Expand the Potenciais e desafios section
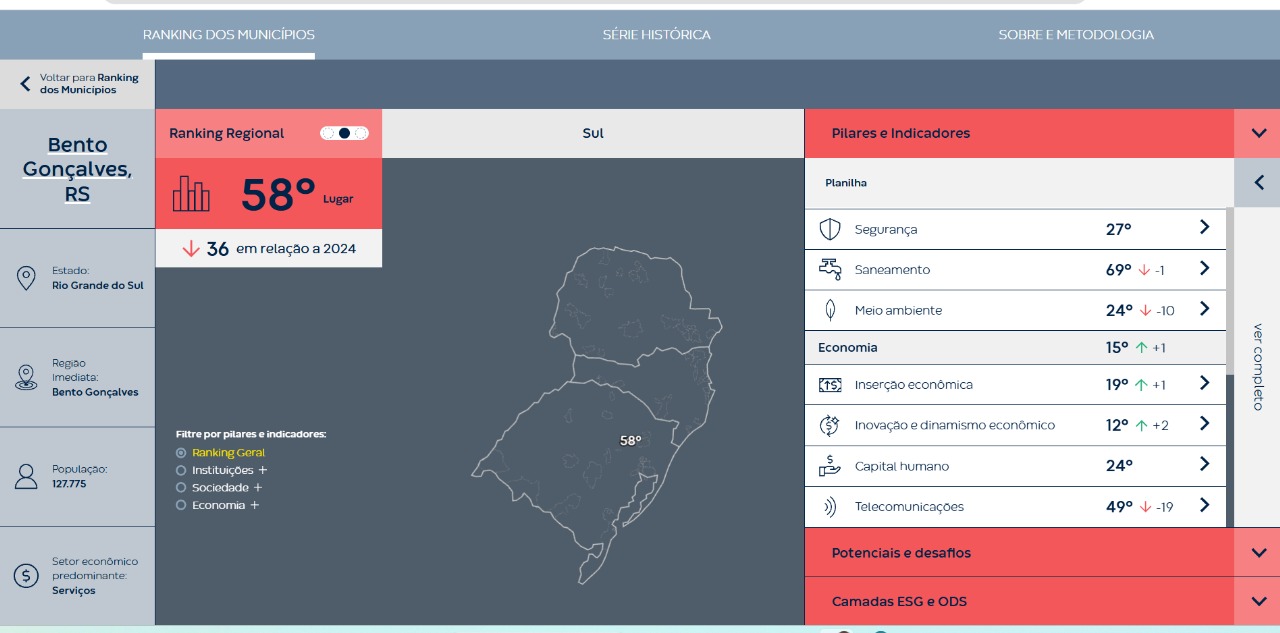1280x633 pixels. tap(1258, 553)
